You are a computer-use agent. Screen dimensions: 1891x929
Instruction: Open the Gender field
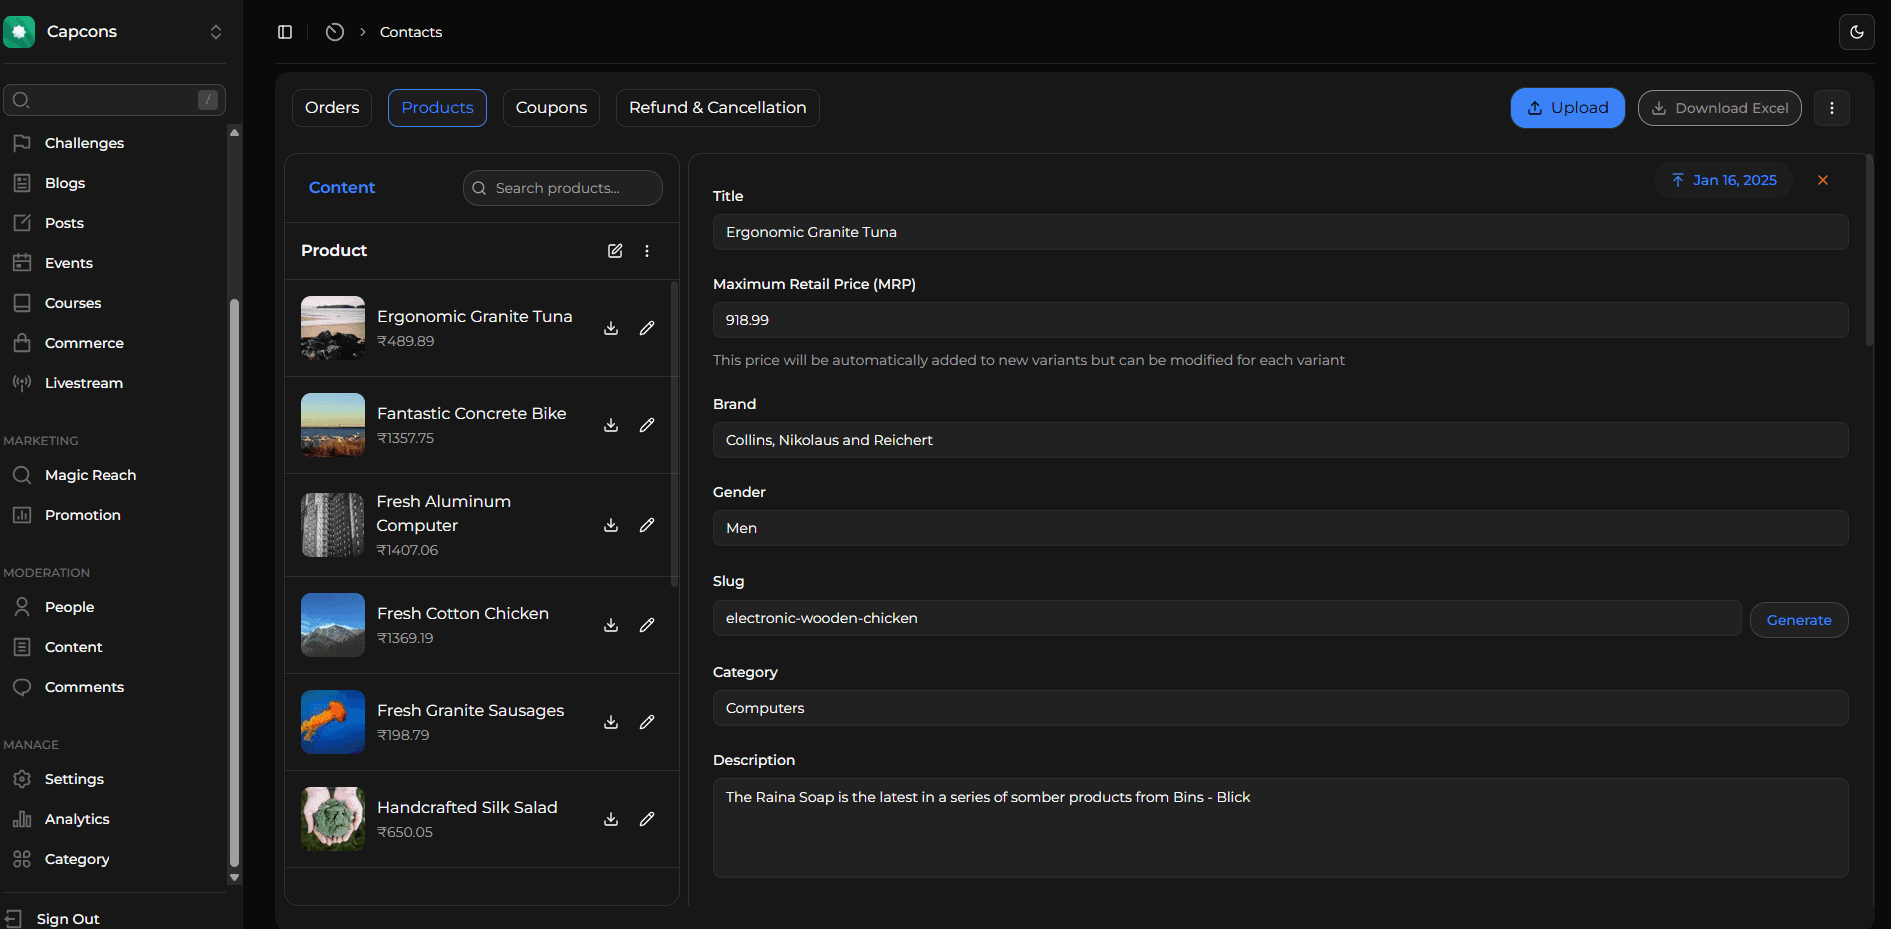click(x=1280, y=528)
